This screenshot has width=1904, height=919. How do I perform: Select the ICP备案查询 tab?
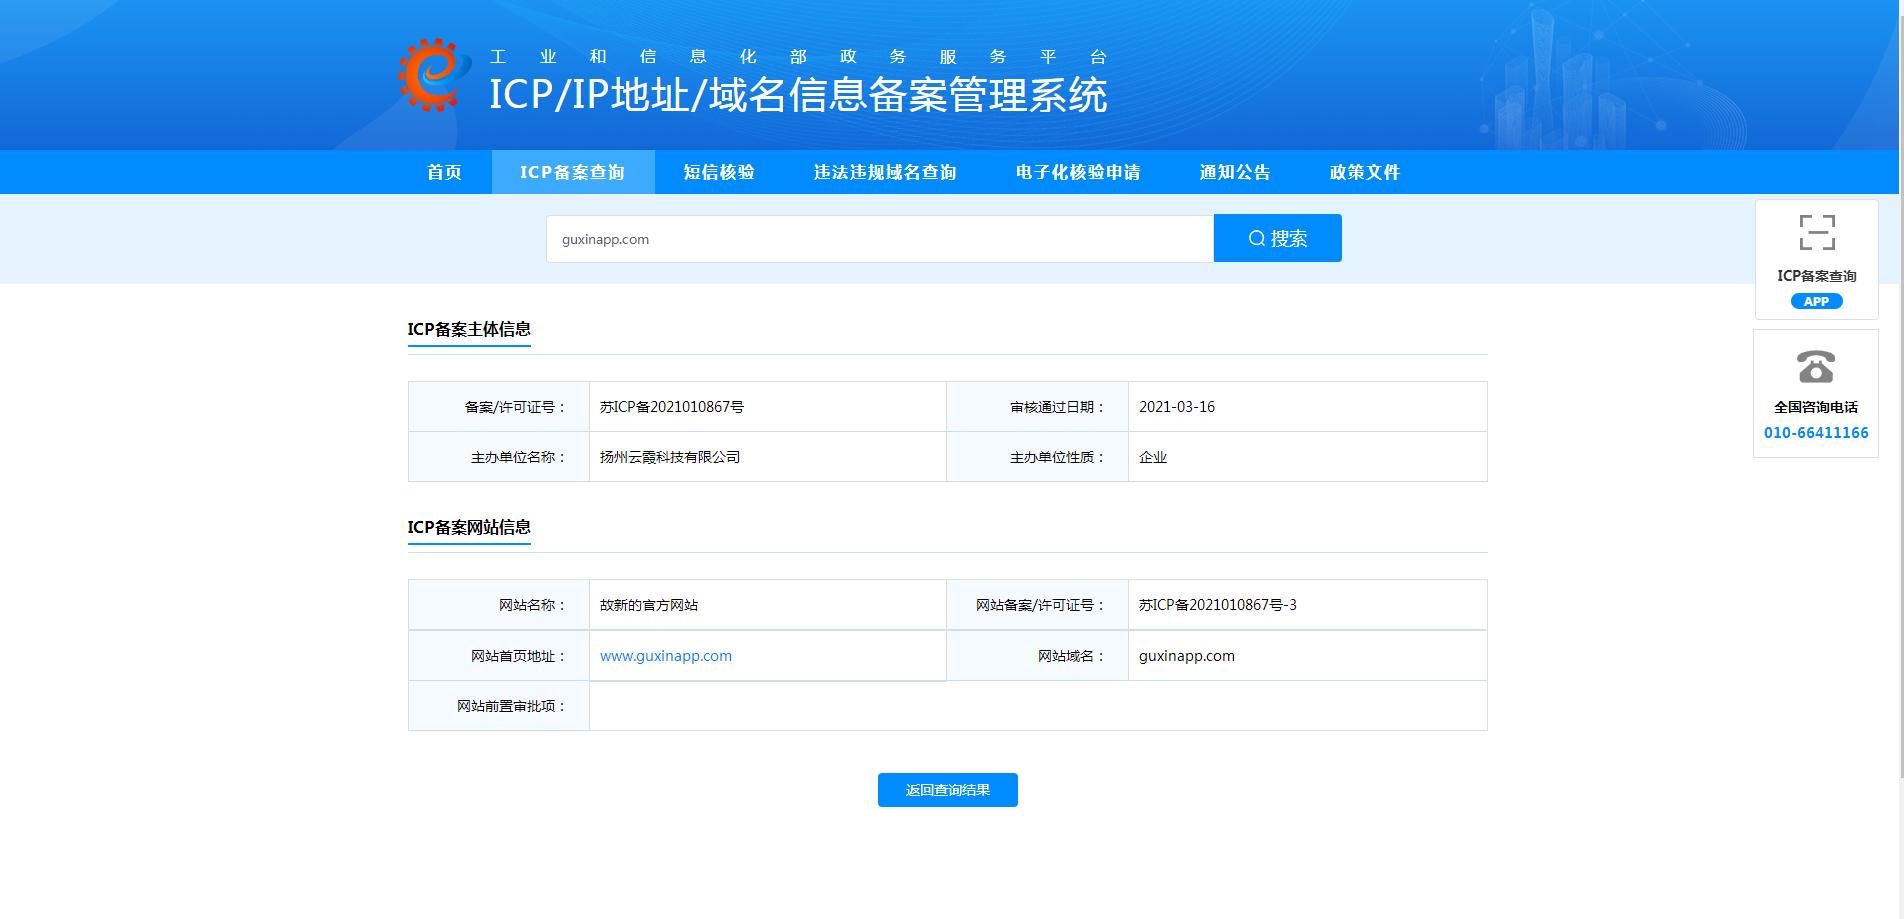coord(573,172)
